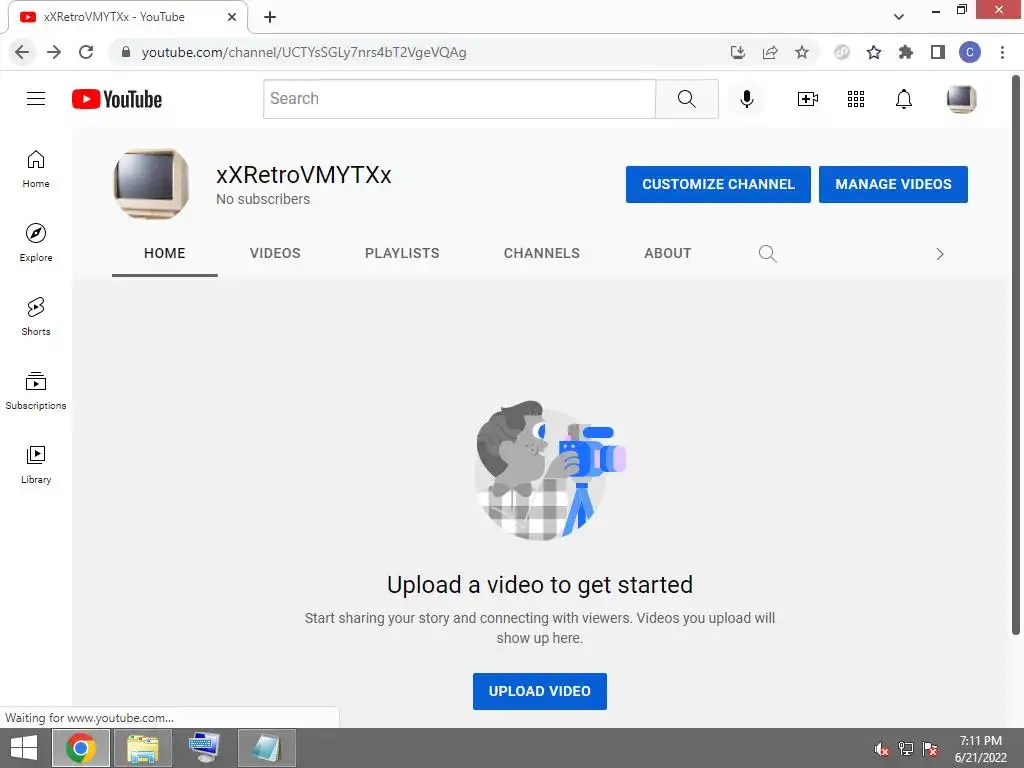Viewport: 1024px width, 768px height.
Task: Open the Chrome extensions puzzle icon
Action: pos(905,52)
